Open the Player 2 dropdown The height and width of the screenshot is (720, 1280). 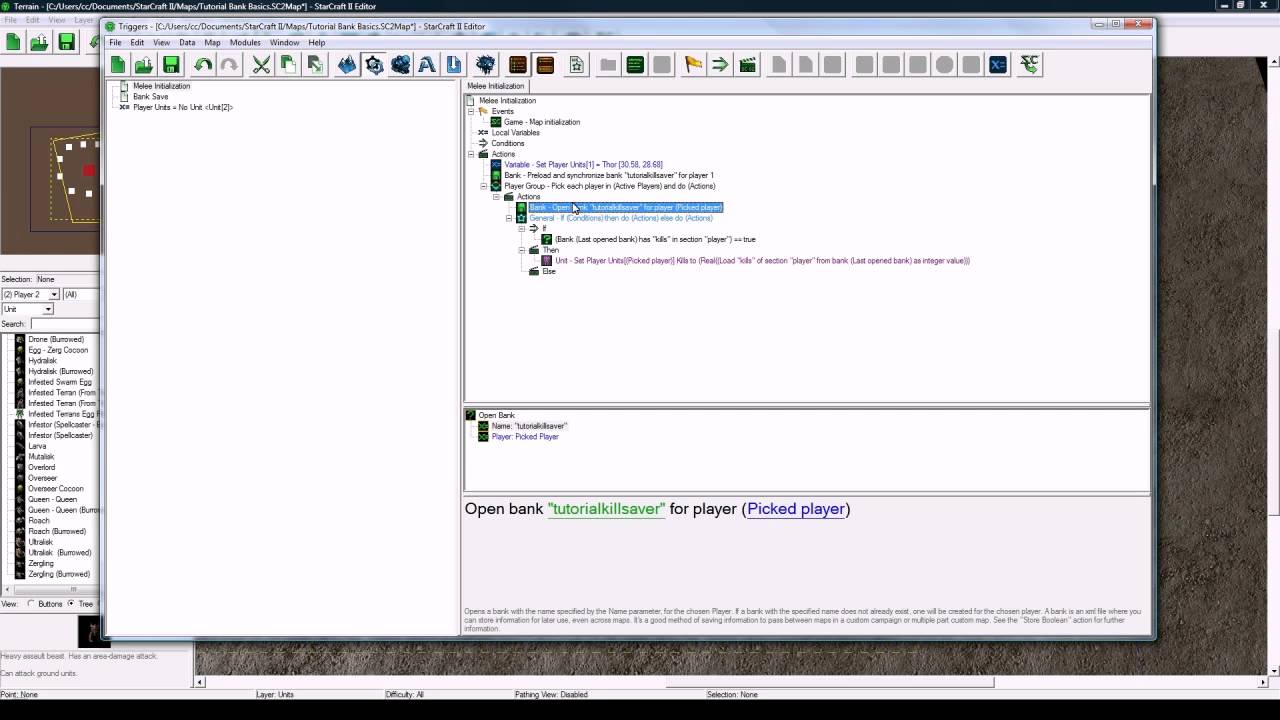(x=53, y=294)
